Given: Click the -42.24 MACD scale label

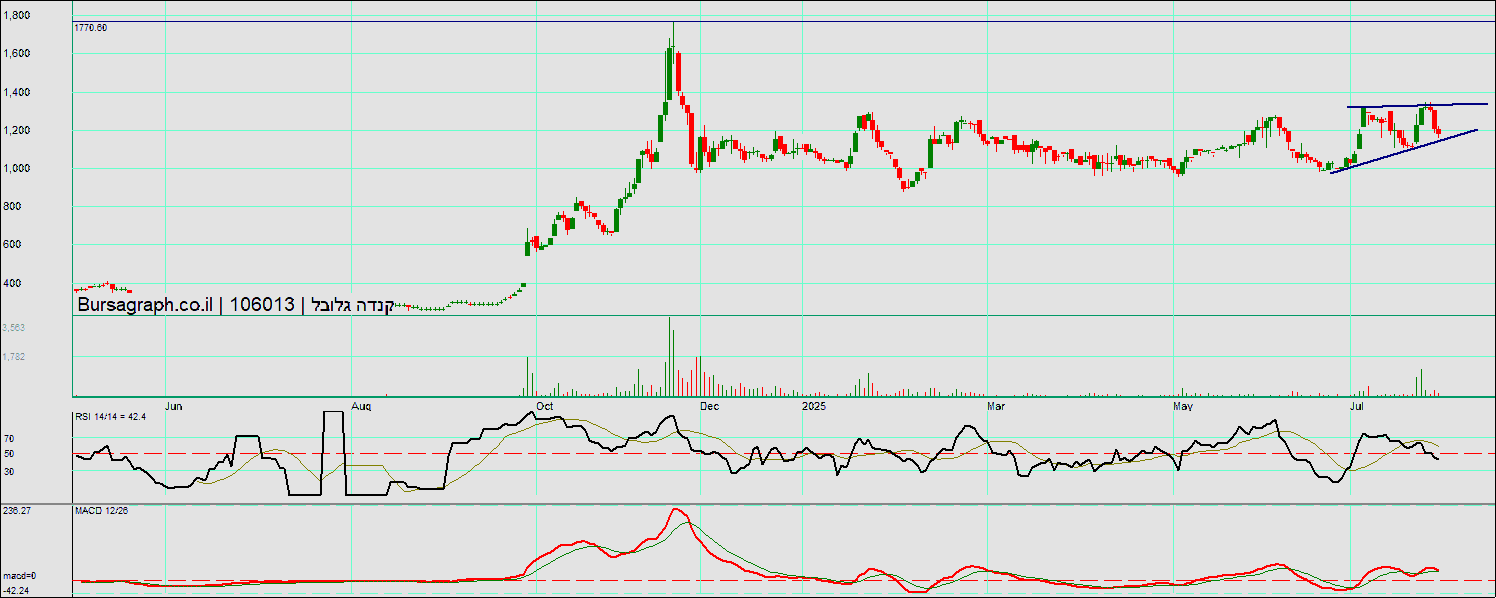Looking at the screenshot, I should [15, 590].
